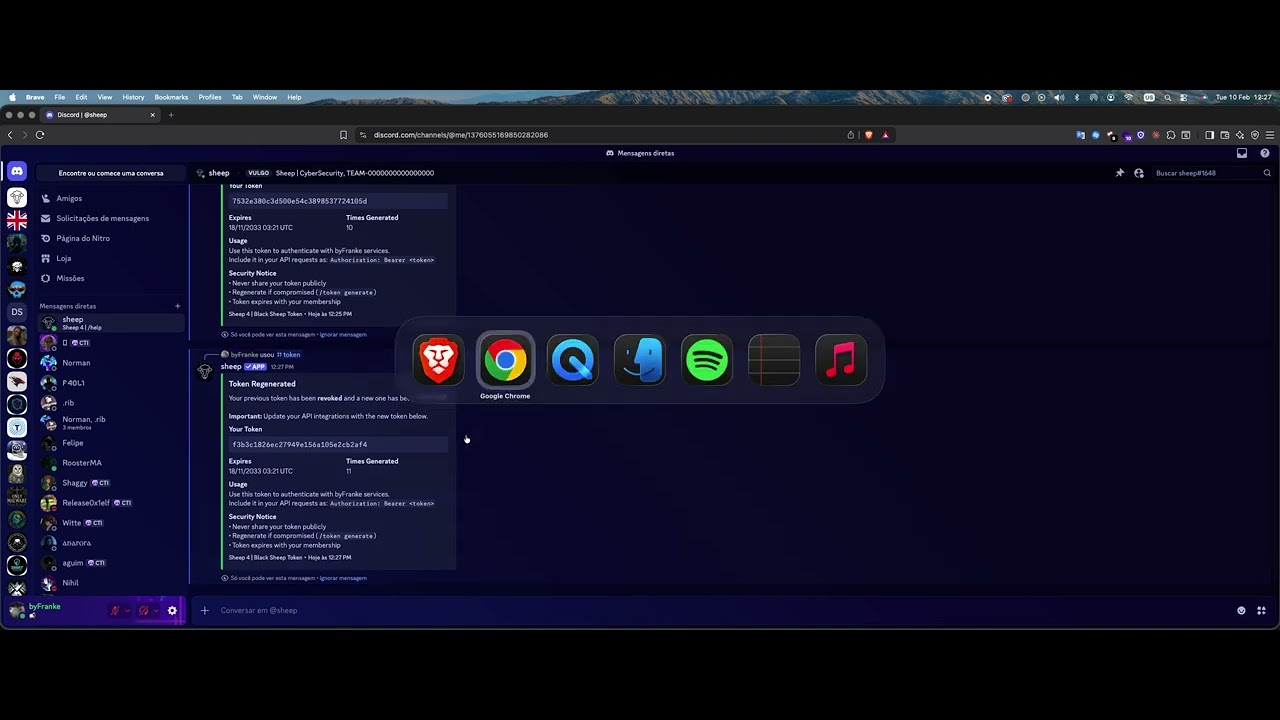The image size is (1280, 720).
Task: Open Página do Nitro
Action: tap(111, 238)
